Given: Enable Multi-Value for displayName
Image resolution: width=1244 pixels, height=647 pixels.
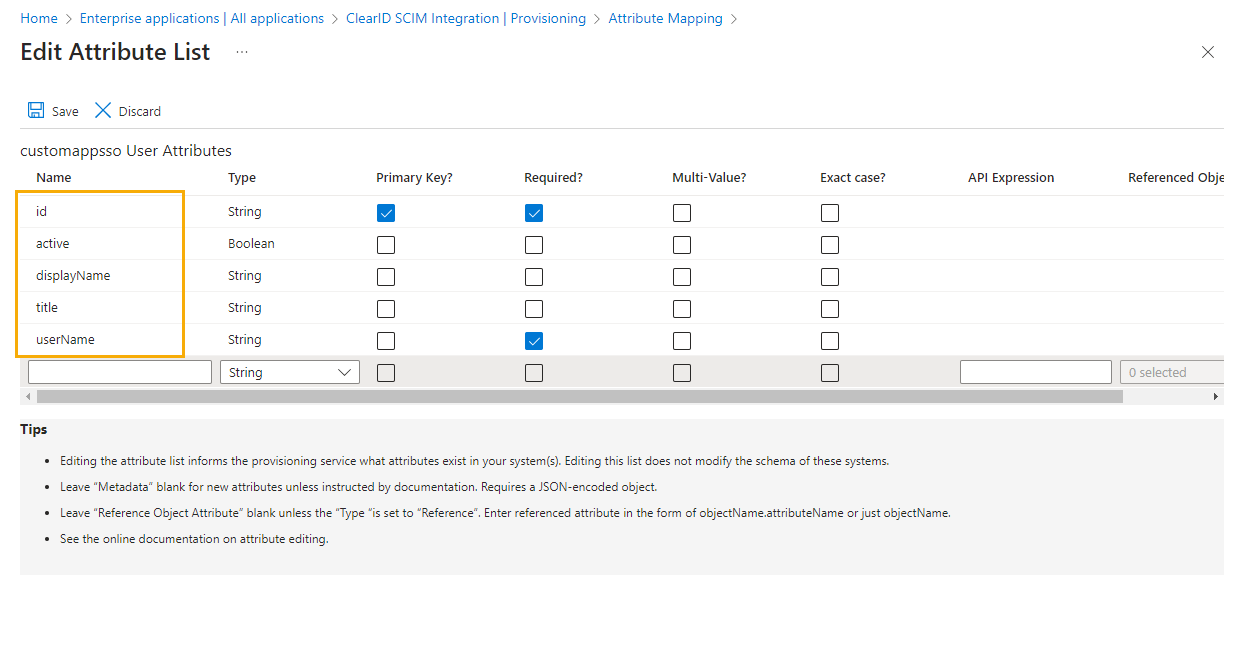Looking at the screenshot, I should 681,276.
